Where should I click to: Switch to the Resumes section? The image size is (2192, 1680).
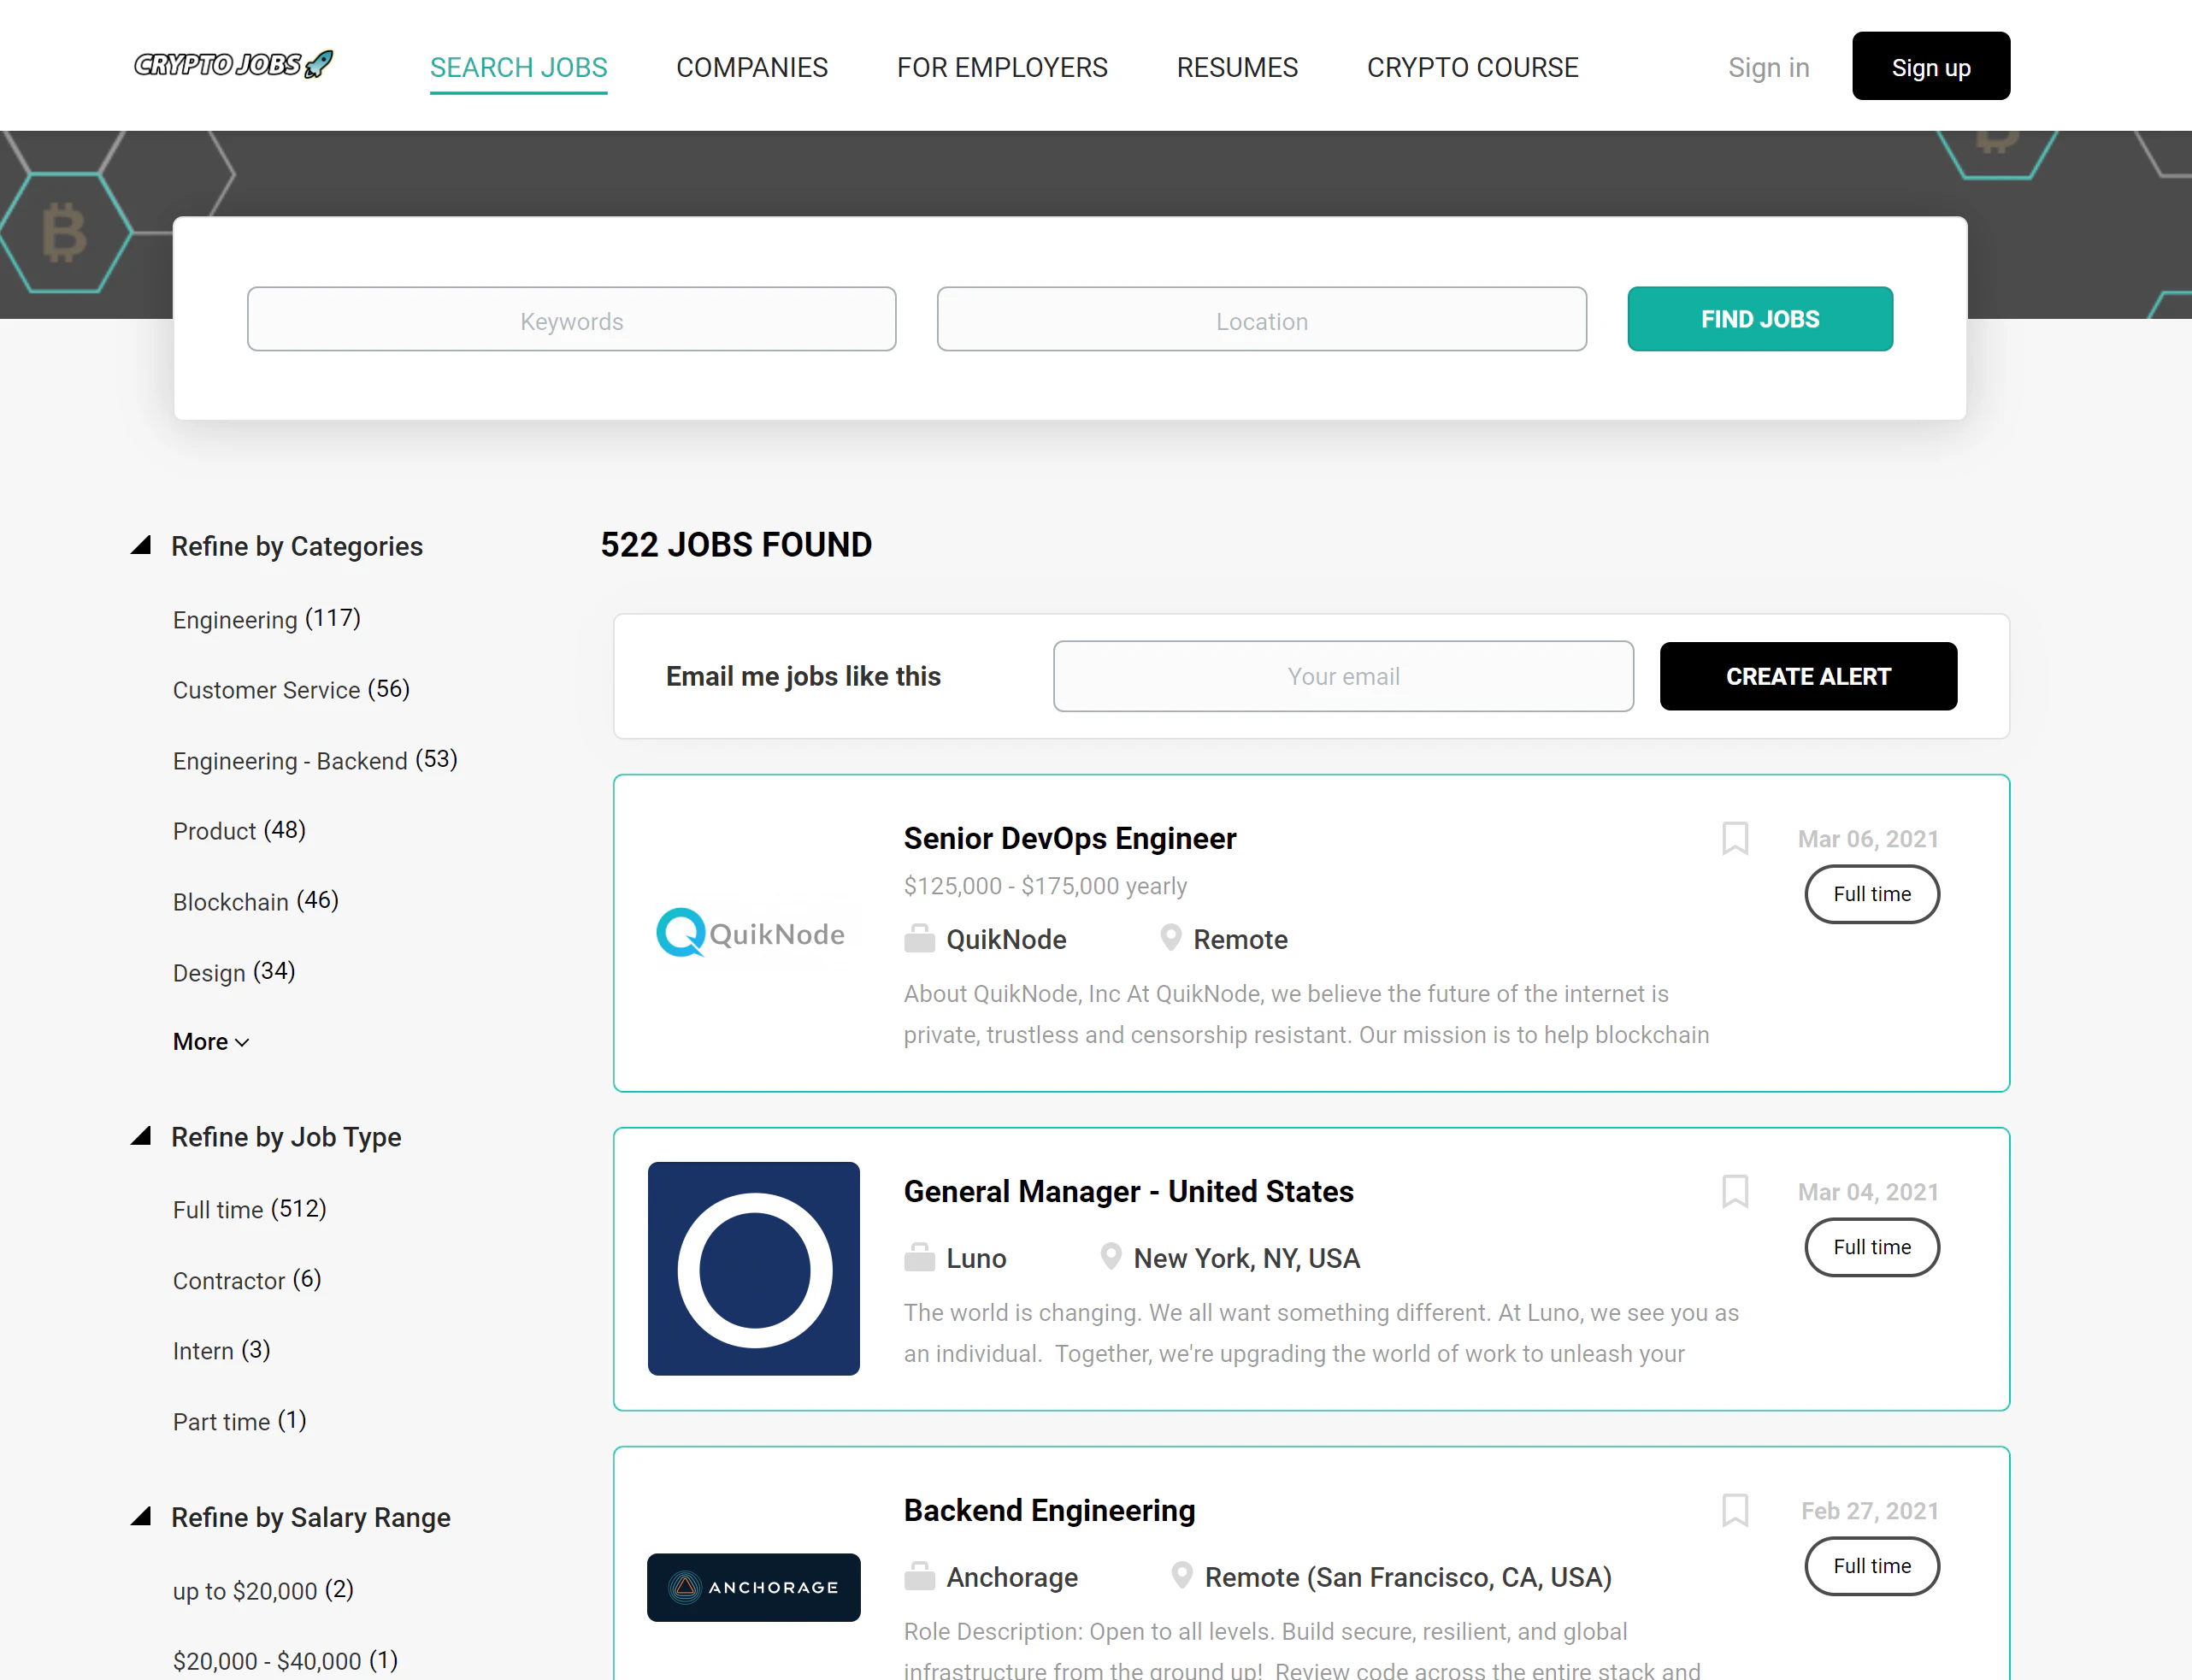(1237, 67)
